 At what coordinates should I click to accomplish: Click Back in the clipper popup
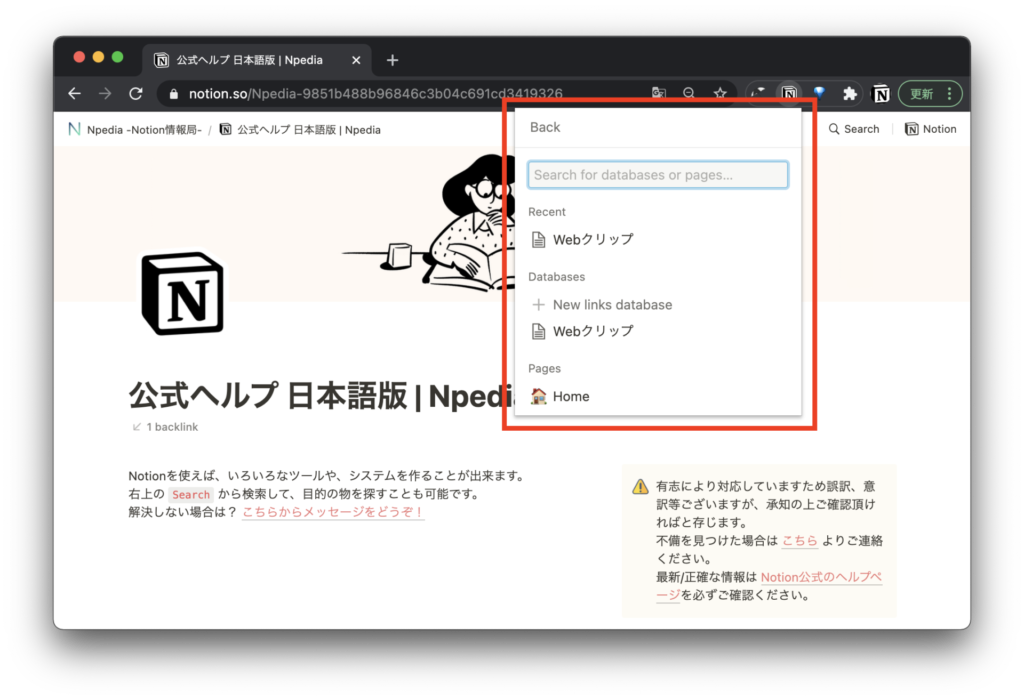click(x=545, y=127)
